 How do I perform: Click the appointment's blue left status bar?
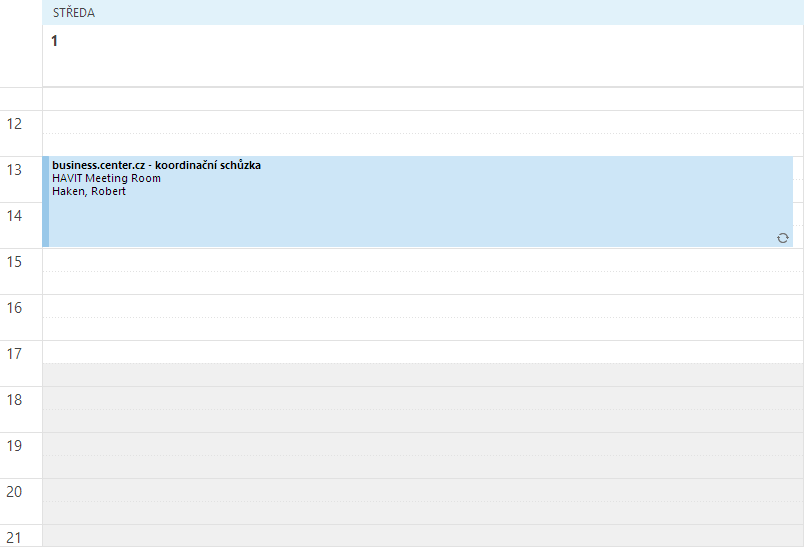tap(46, 201)
